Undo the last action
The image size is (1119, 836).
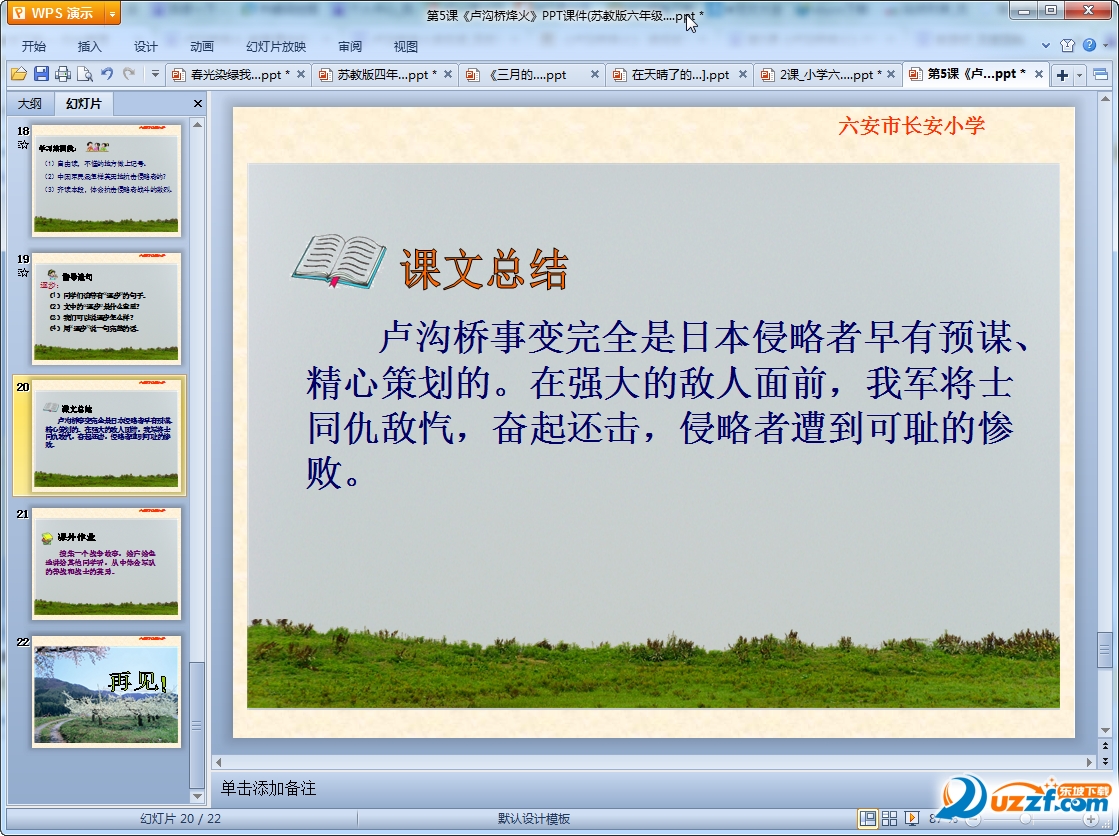(x=108, y=74)
